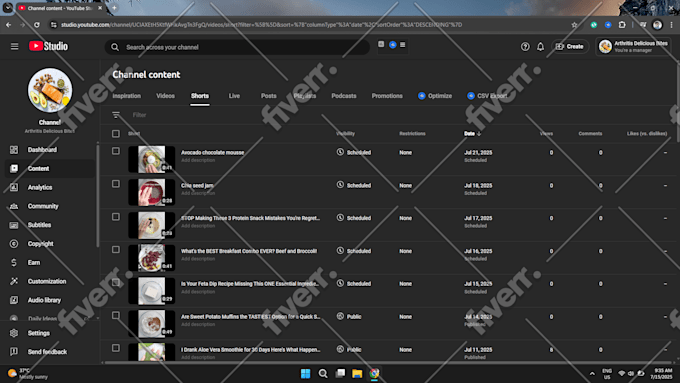Open Avocado chocolate mousse thumbnail
This screenshot has width=680, height=383.
[x=151, y=159]
